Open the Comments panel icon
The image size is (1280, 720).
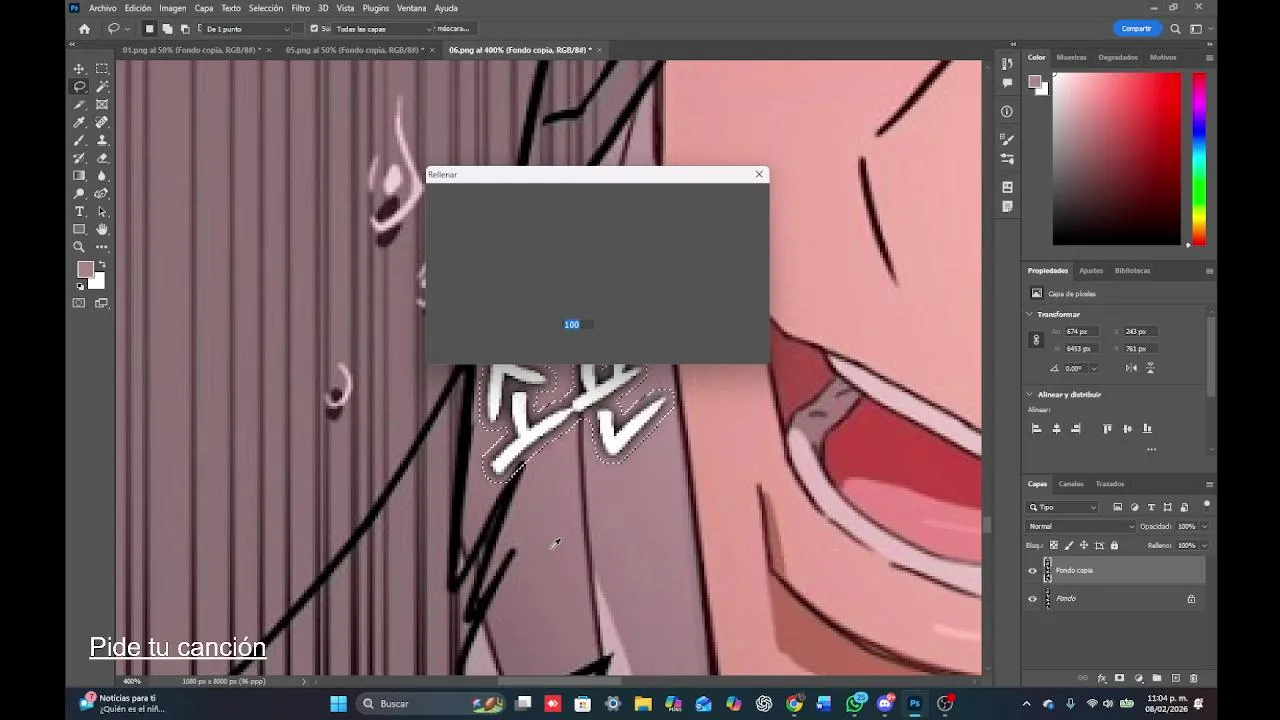point(1007,83)
